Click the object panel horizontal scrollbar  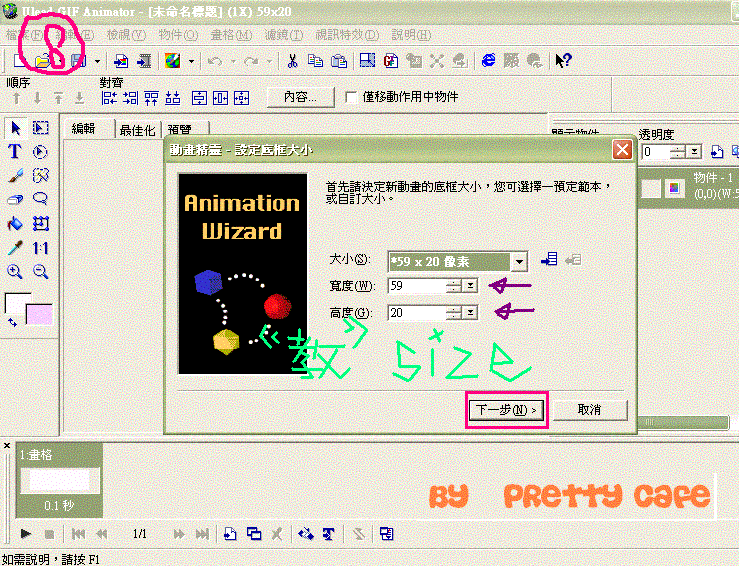(x=683, y=422)
